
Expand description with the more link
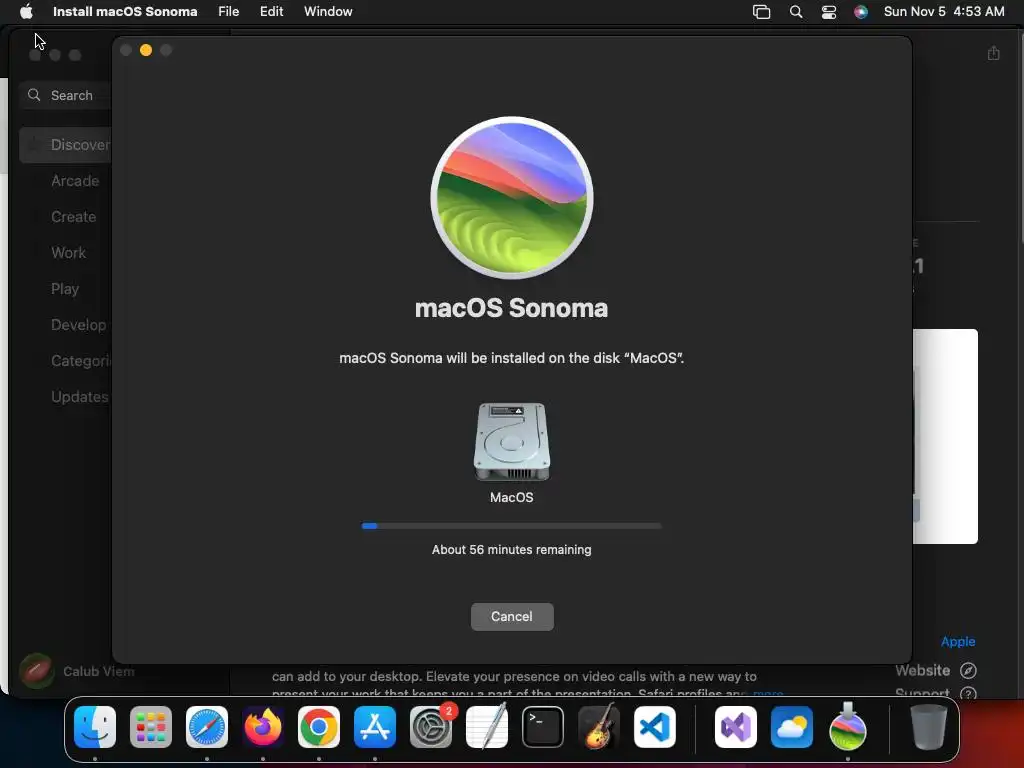(x=768, y=693)
